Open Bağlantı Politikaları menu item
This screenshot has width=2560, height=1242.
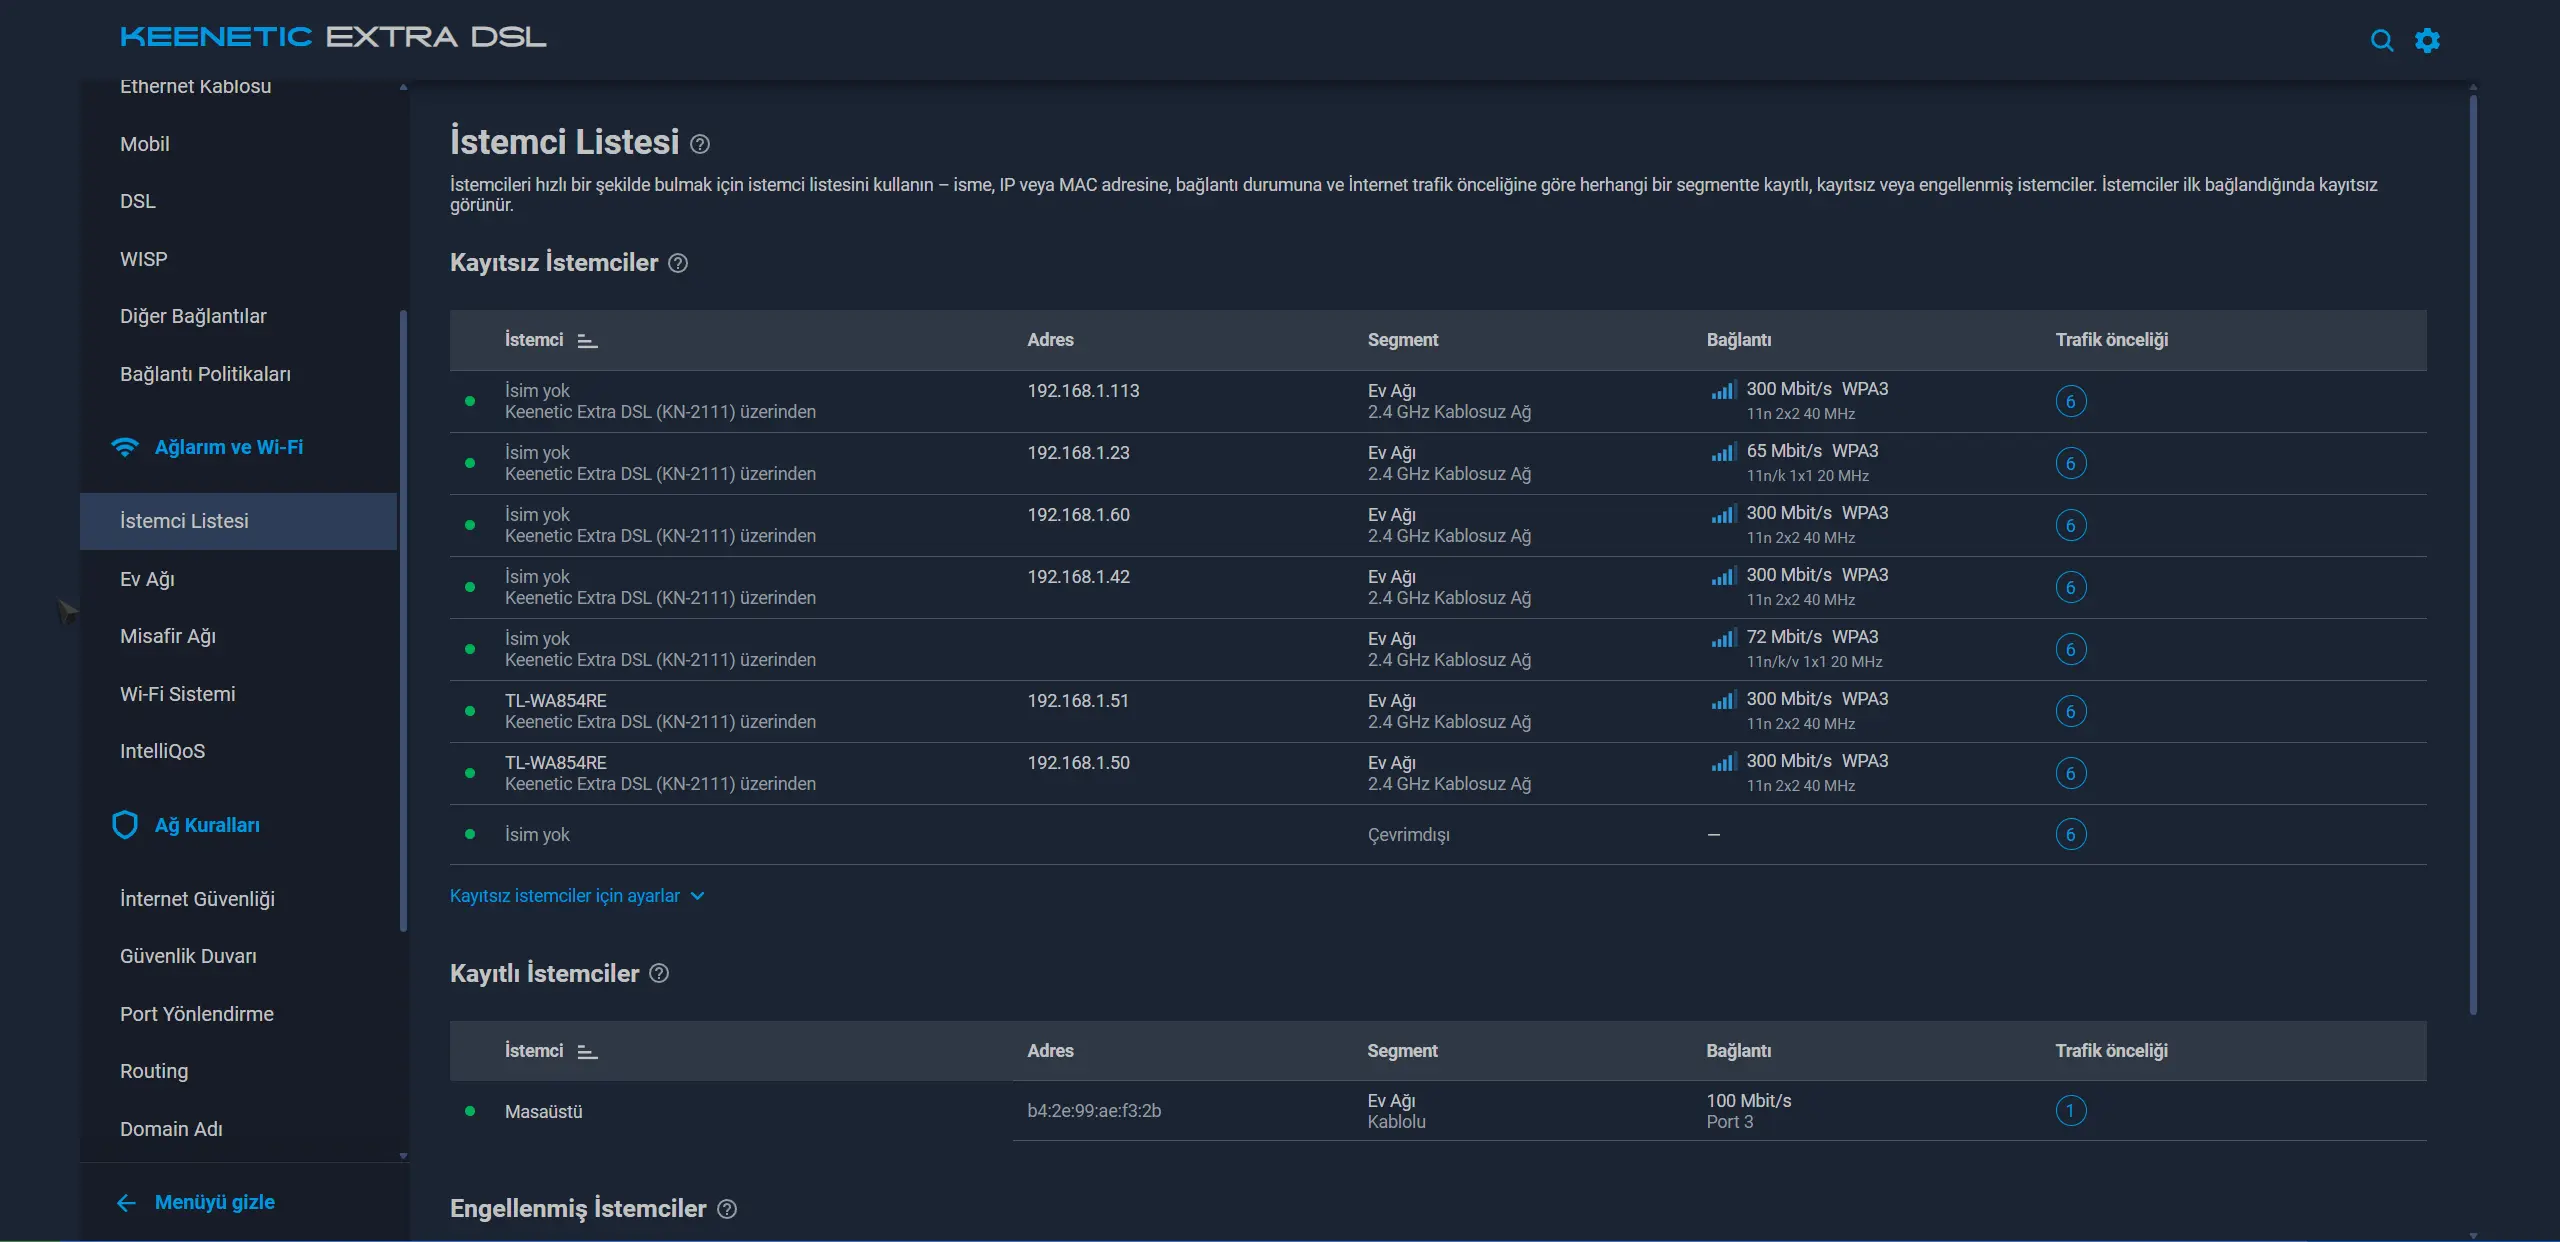[x=206, y=374]
